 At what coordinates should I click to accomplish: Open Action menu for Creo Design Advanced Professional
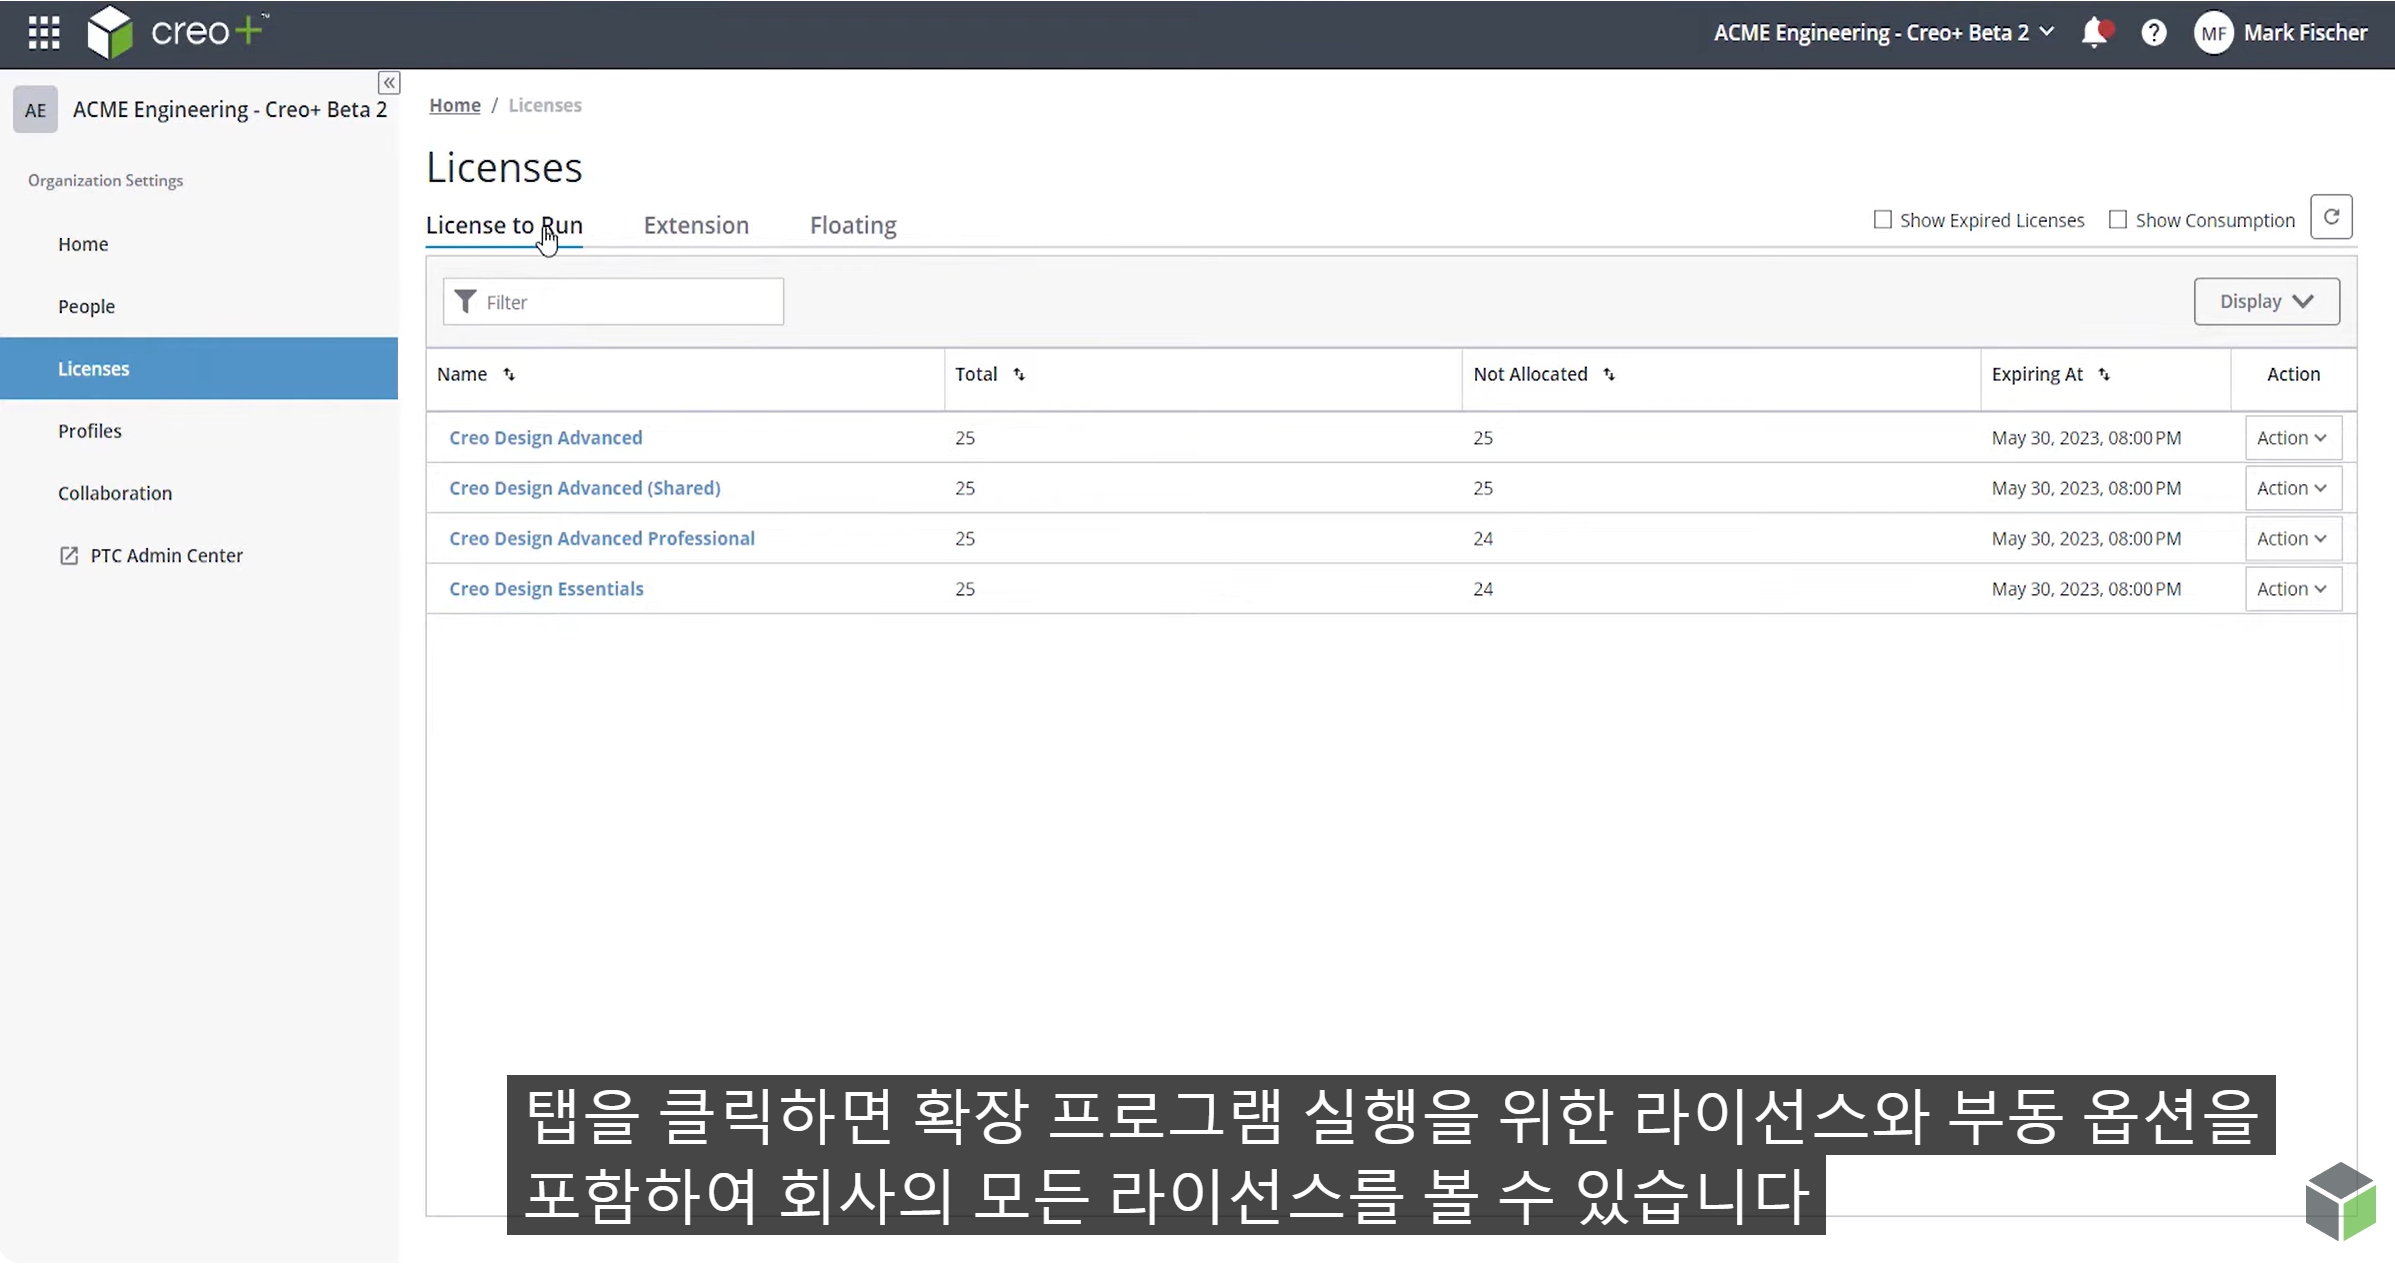coord(2292,538)
